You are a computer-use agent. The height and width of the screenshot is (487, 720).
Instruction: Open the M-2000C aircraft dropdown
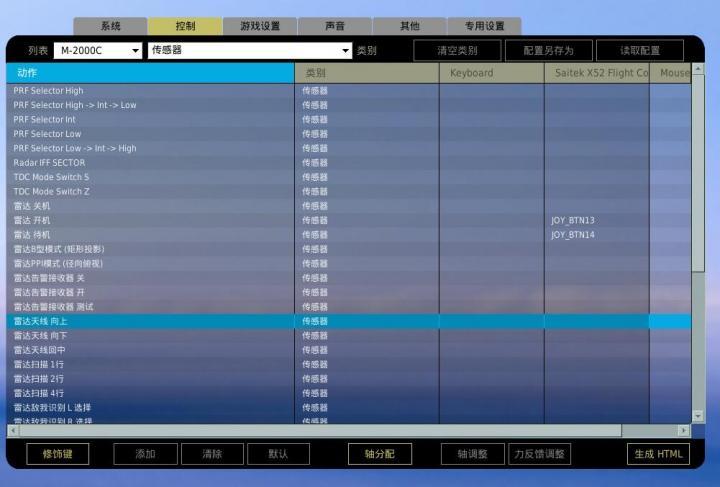tap(98, 50)
